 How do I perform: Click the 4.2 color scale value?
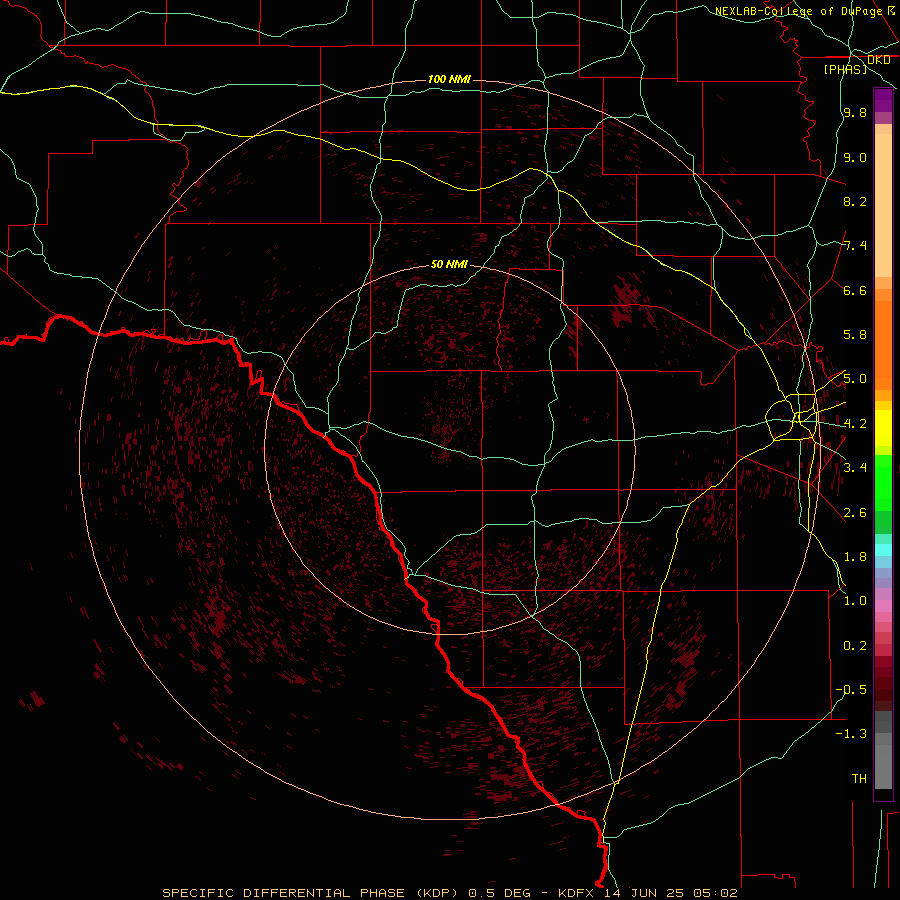[855, 424]
